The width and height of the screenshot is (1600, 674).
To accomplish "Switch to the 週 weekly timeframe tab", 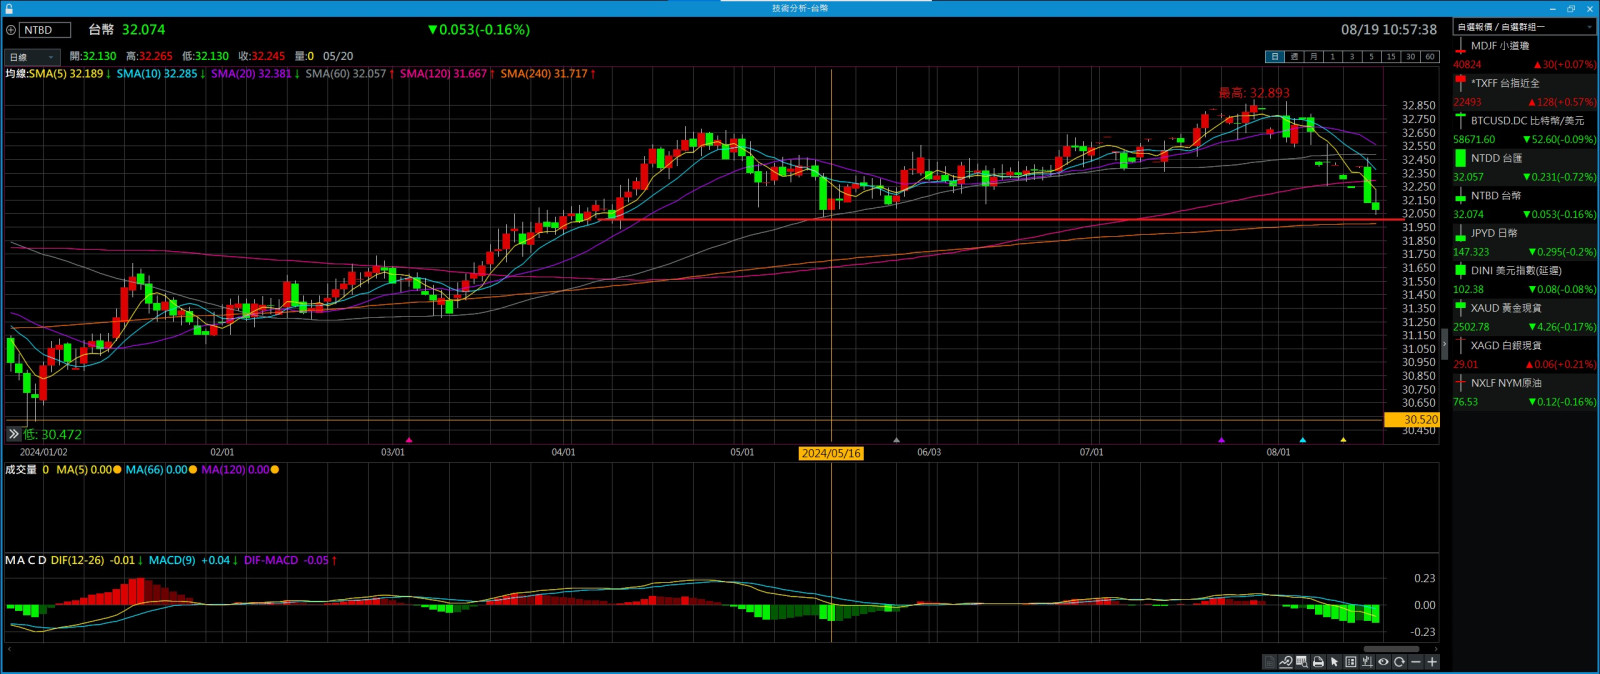I will [x=1294, y=57].
